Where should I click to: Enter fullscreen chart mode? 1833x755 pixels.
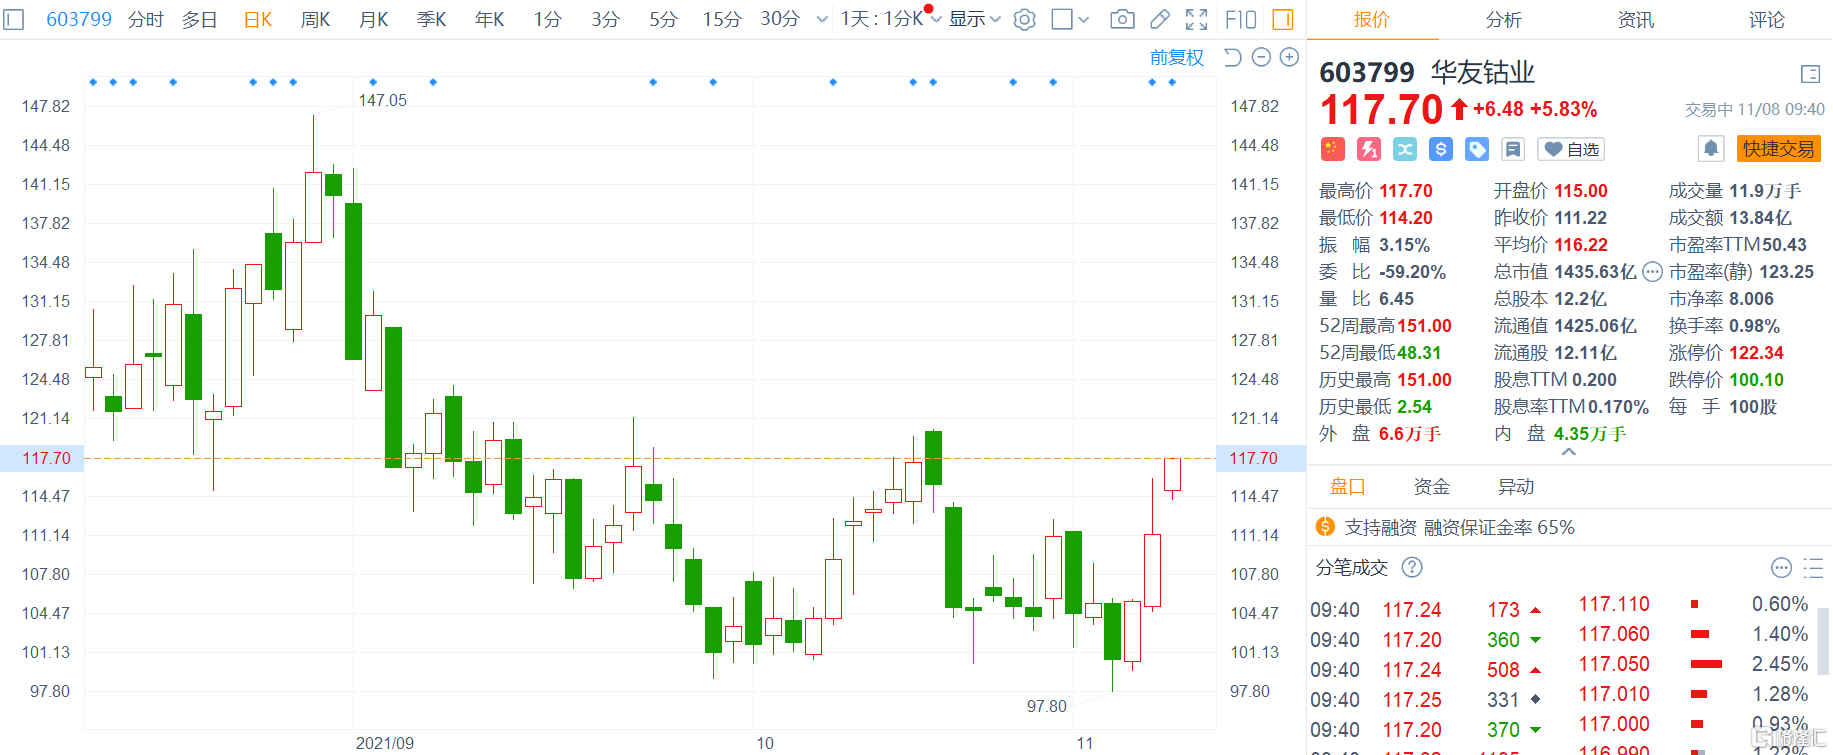pos(1196,19)
